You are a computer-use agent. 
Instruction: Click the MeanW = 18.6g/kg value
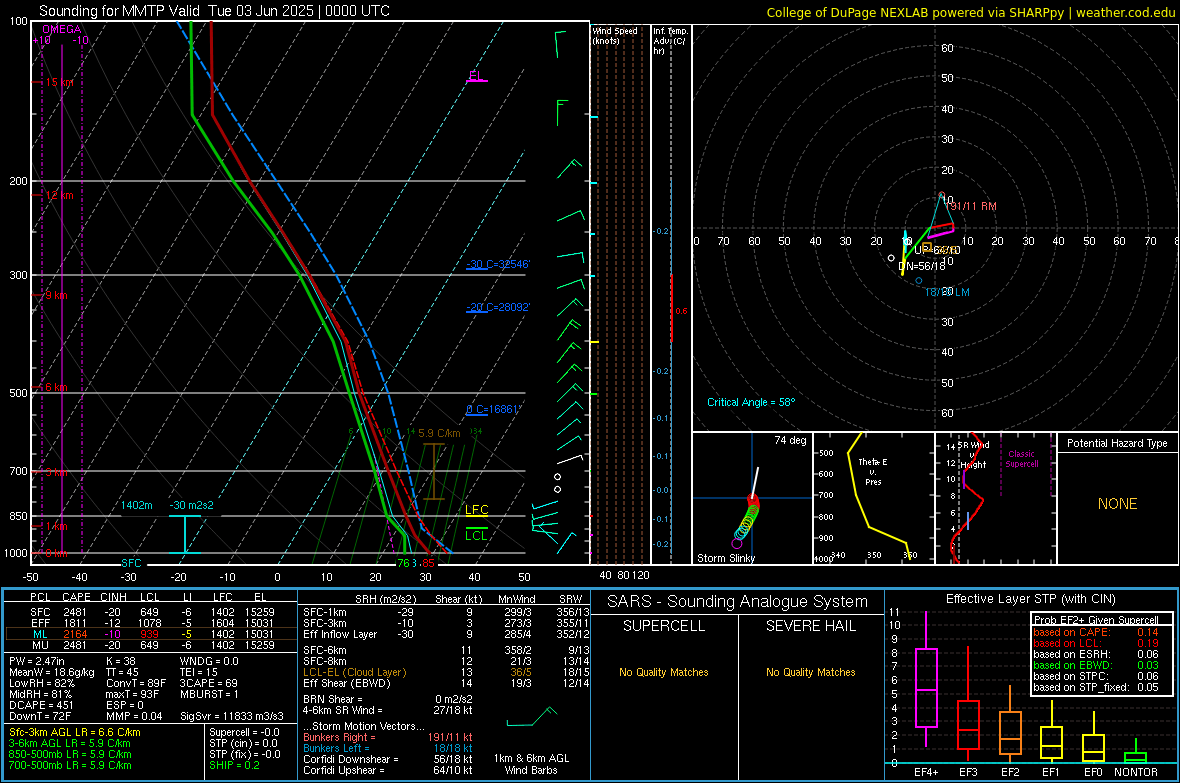pyautogui.click(x=52, y=672)
